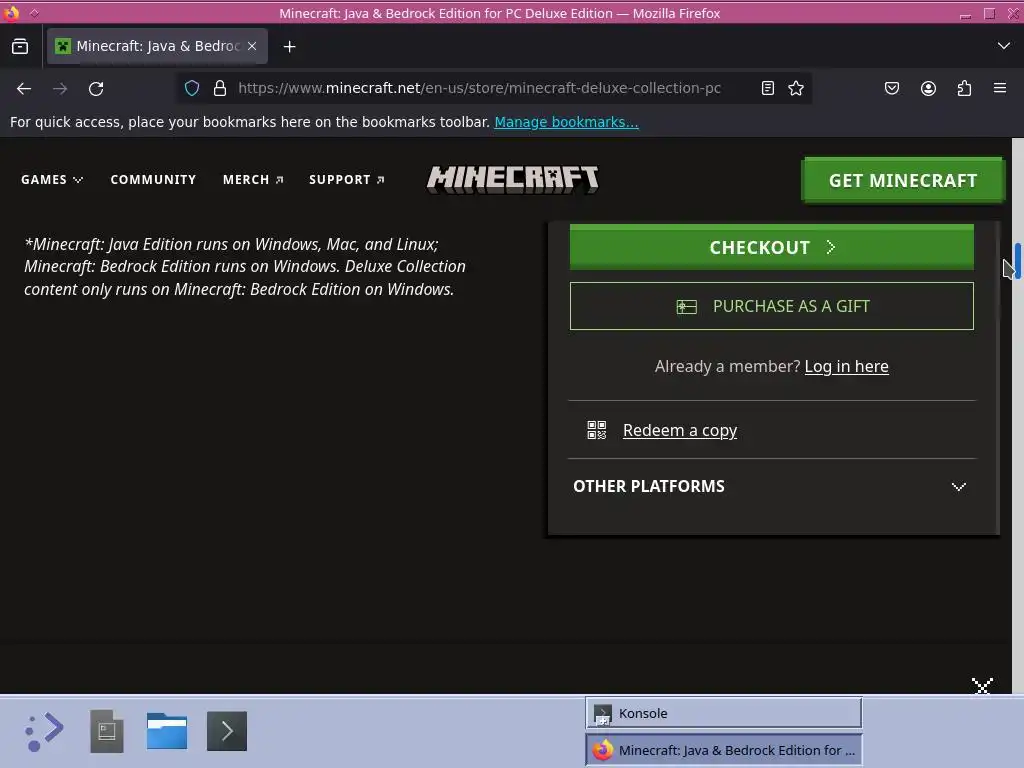Click the X icon above the taskbar
This screenshot has height=768, width=1024.
point(982,686)
